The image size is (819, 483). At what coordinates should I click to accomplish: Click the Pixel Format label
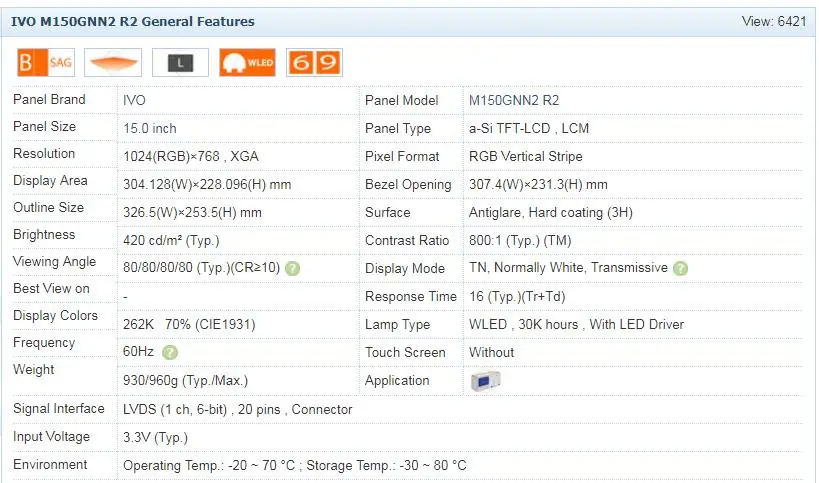point(402,157)
